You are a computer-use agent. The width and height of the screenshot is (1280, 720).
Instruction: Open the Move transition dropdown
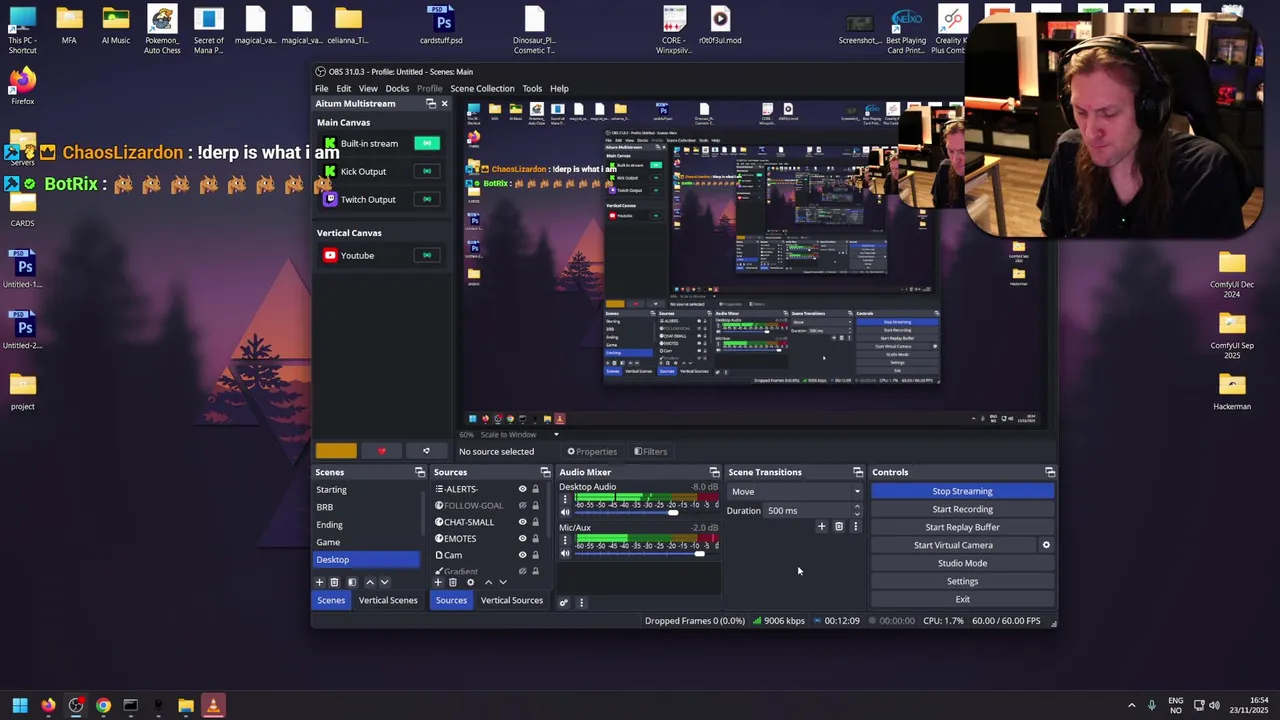[x=795, y=491]
